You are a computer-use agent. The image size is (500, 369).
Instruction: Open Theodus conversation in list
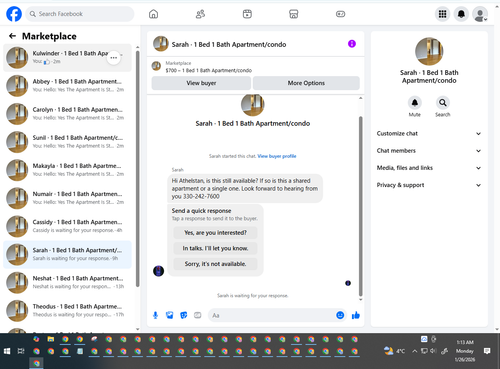67,311
